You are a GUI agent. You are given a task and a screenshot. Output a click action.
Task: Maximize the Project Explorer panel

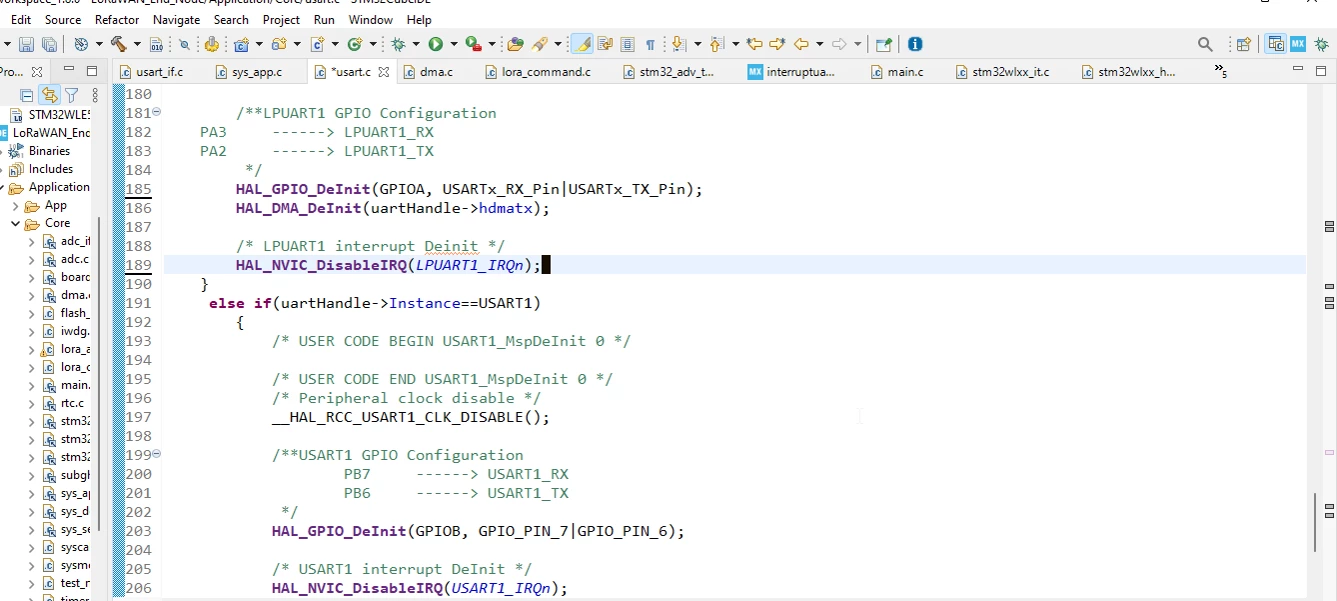pyautogui.click(x=92, y=72)
